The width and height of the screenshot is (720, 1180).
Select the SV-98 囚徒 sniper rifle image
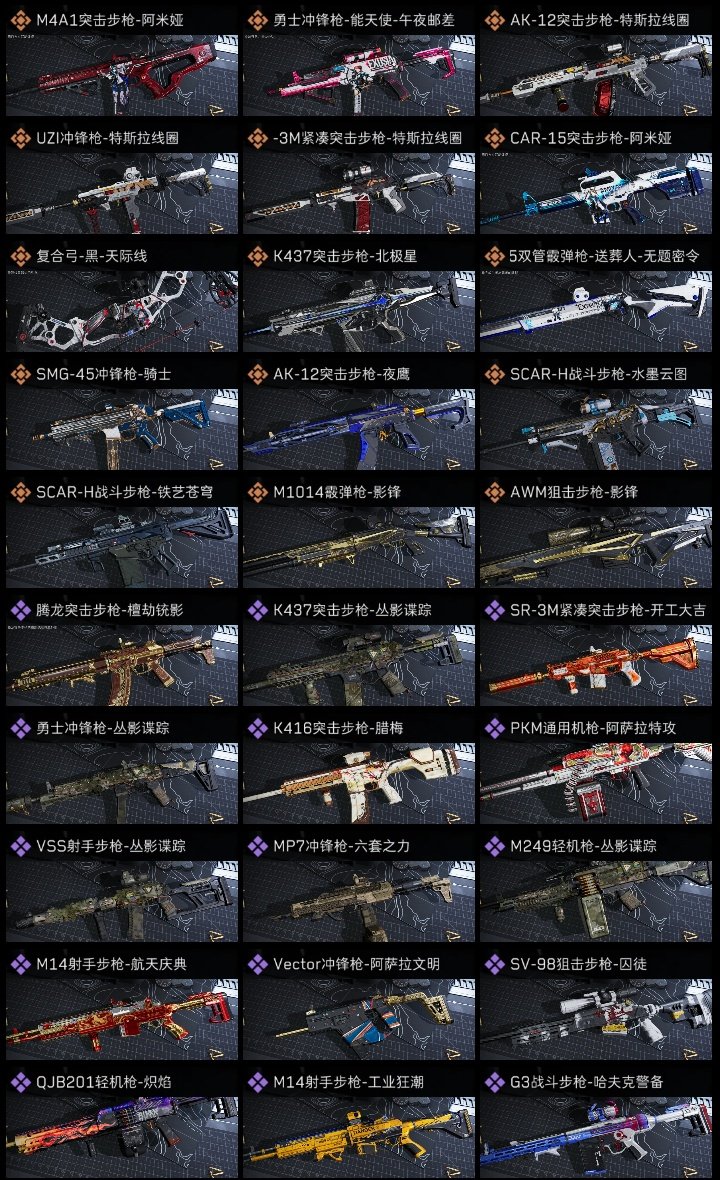coord(596,1019)
